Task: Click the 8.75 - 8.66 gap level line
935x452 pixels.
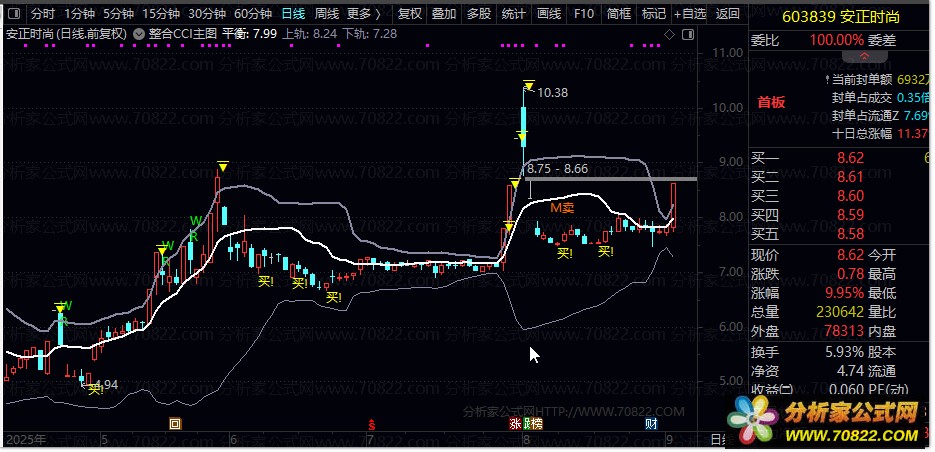Action: click(611, 179)
